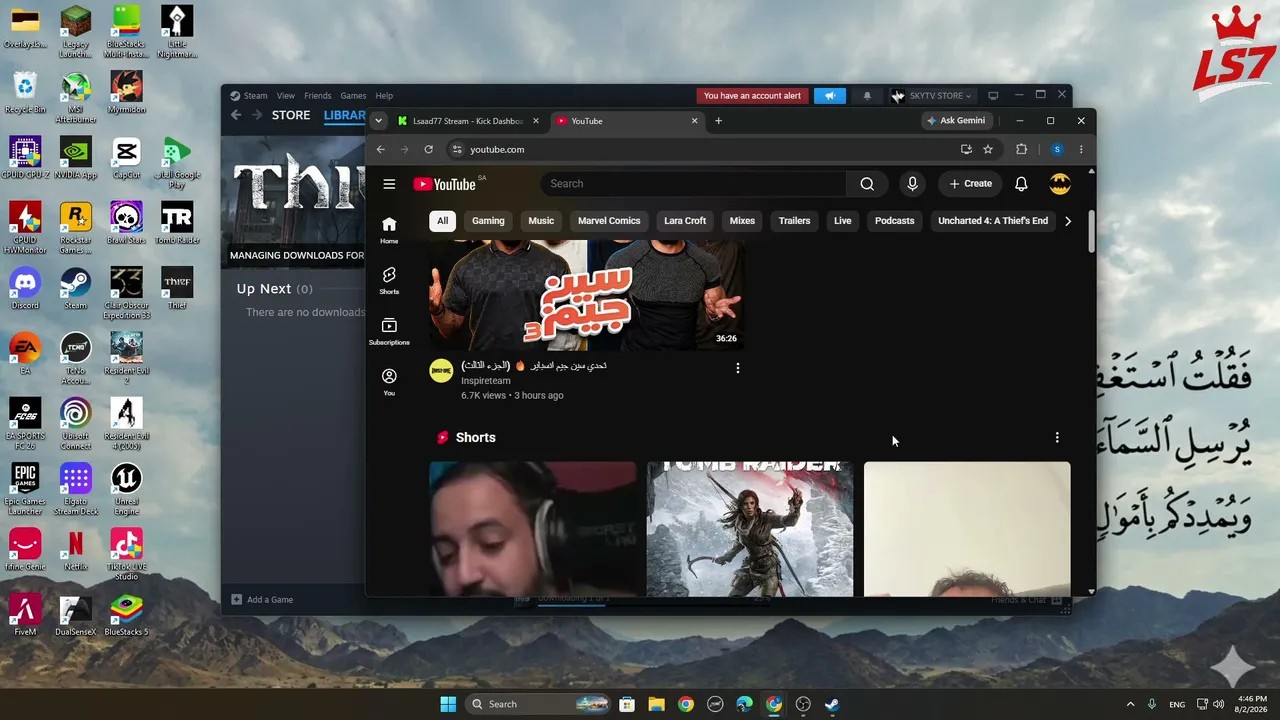Open the YouTube guide hamburger menu
The width and height of the screenshot is (1280, 720).
pyautogui.click(x=389, y=184)
